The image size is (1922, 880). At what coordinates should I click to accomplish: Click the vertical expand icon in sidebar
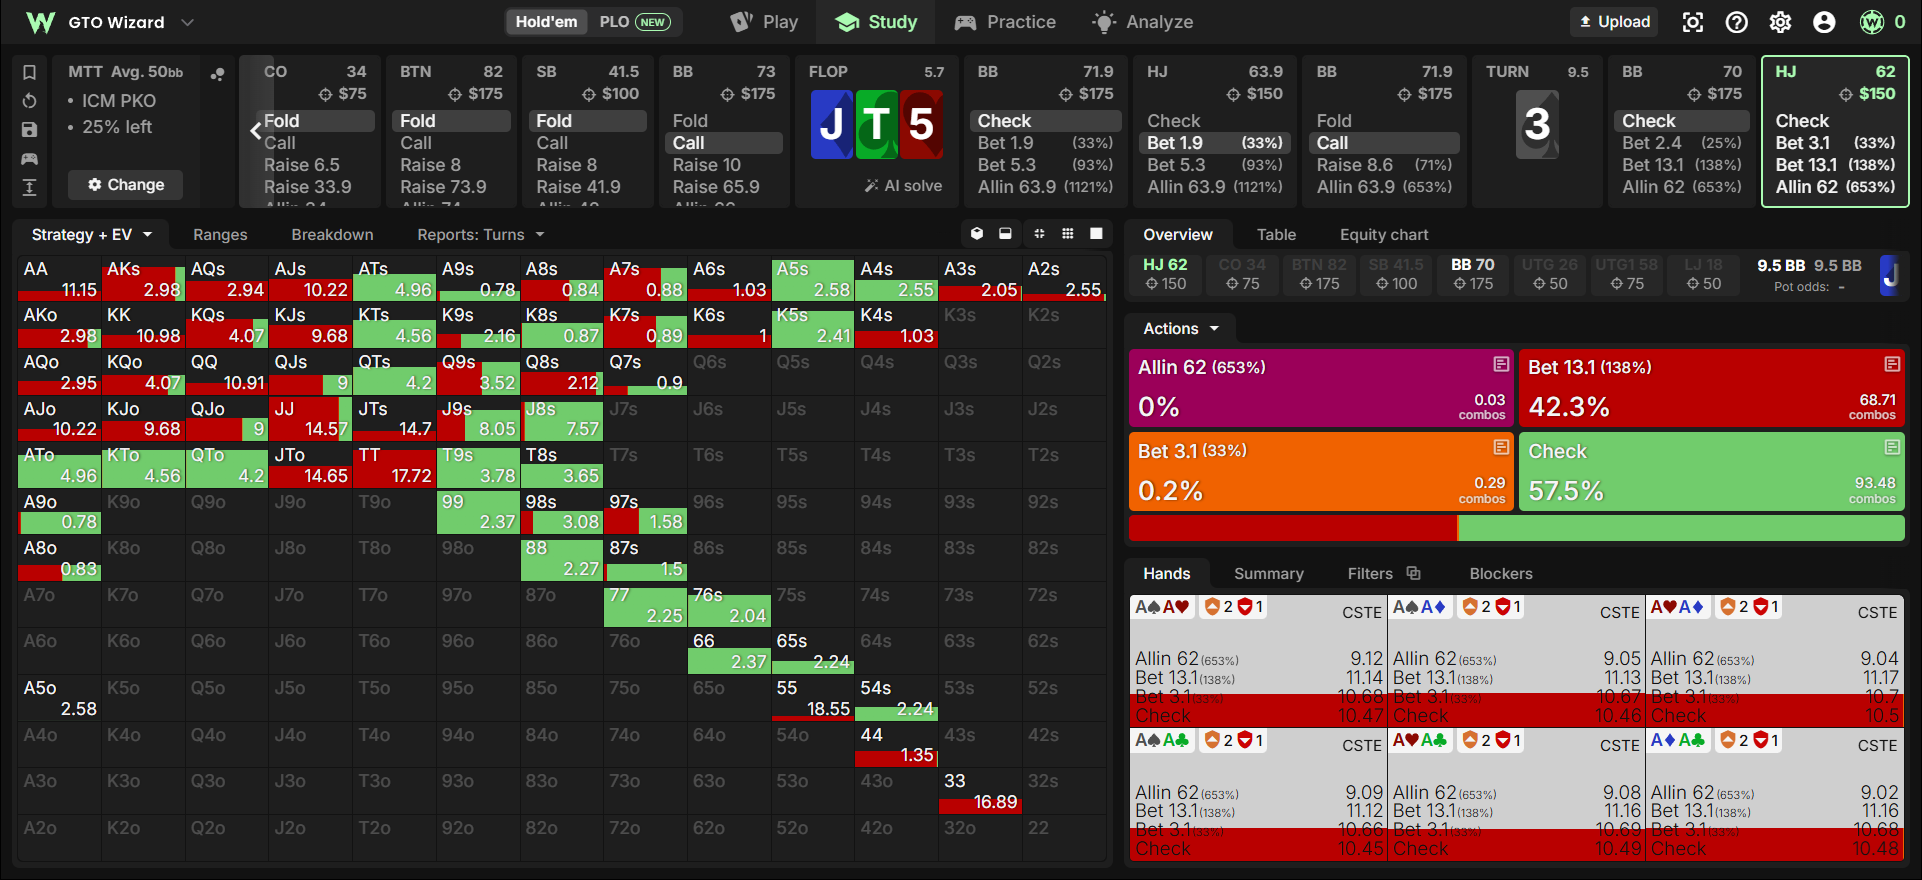30,187
